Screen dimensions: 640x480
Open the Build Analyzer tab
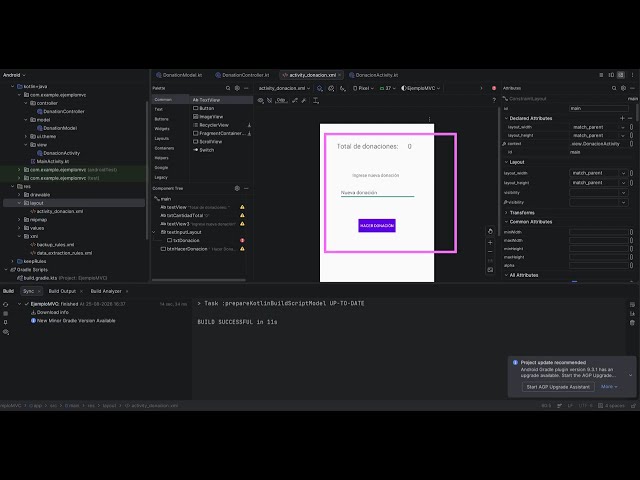[x=106, y=291]
